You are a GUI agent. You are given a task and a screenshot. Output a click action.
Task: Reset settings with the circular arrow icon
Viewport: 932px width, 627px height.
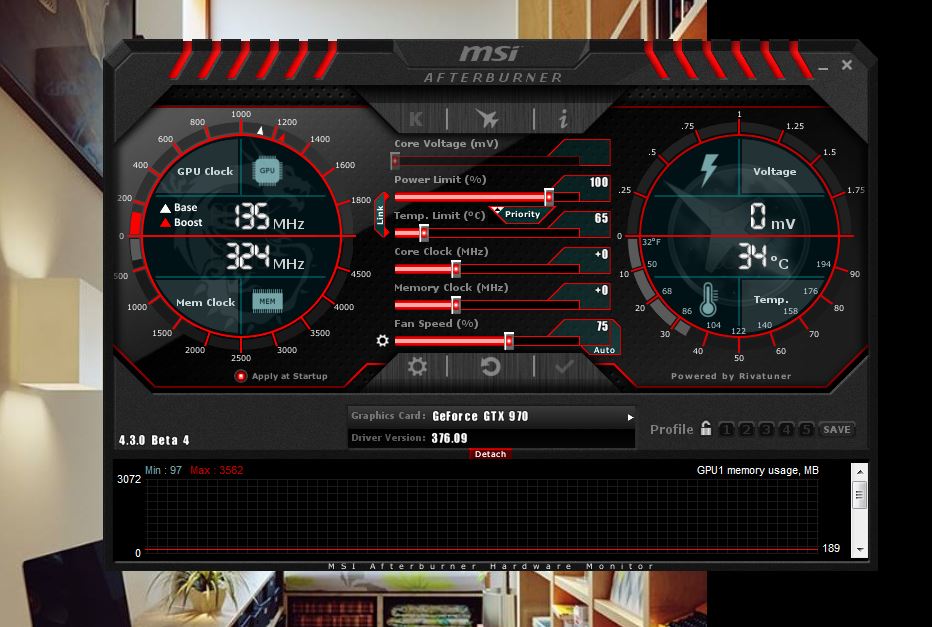490,367
